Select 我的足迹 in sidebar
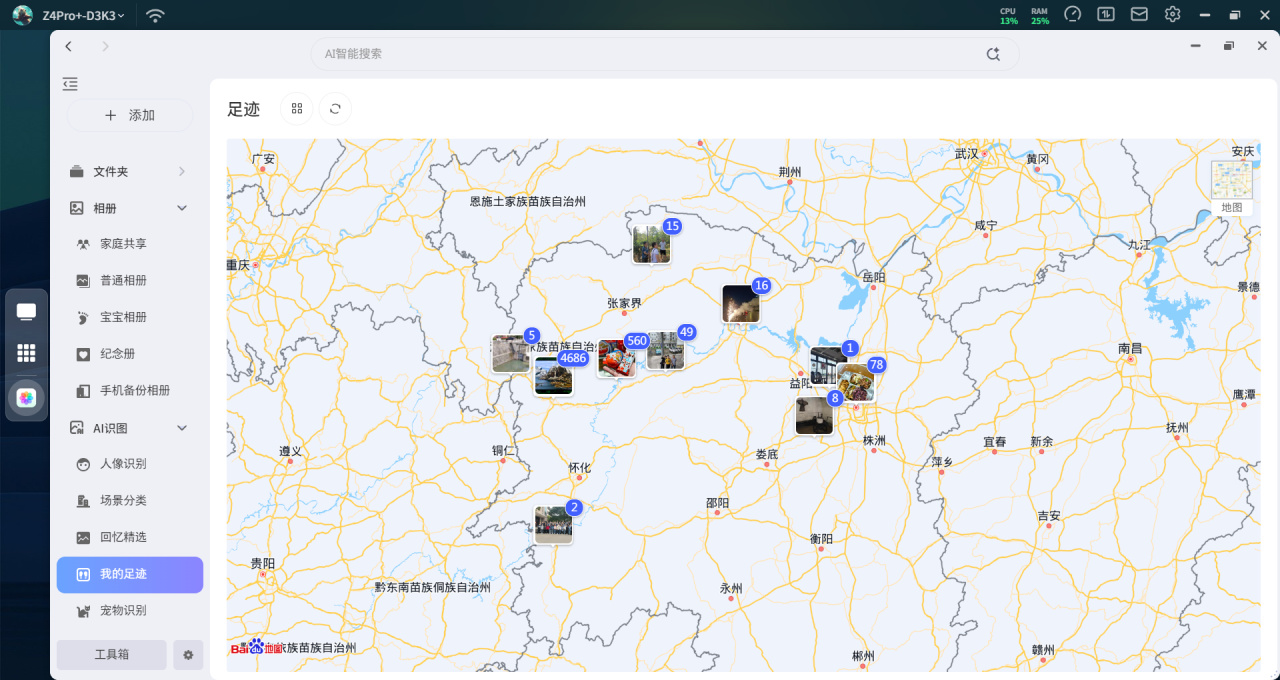1280x680 pixels. click(130, 574)
